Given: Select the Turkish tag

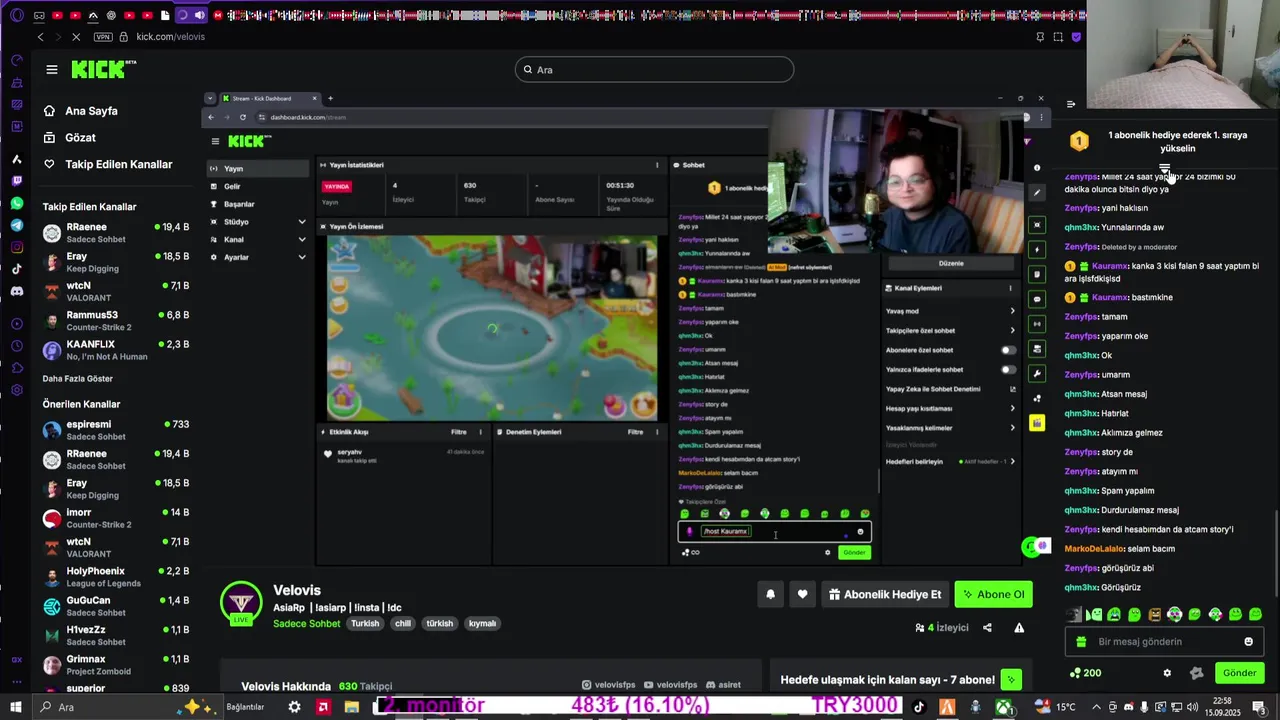Looking at the screenshot, I should [365, 623].
